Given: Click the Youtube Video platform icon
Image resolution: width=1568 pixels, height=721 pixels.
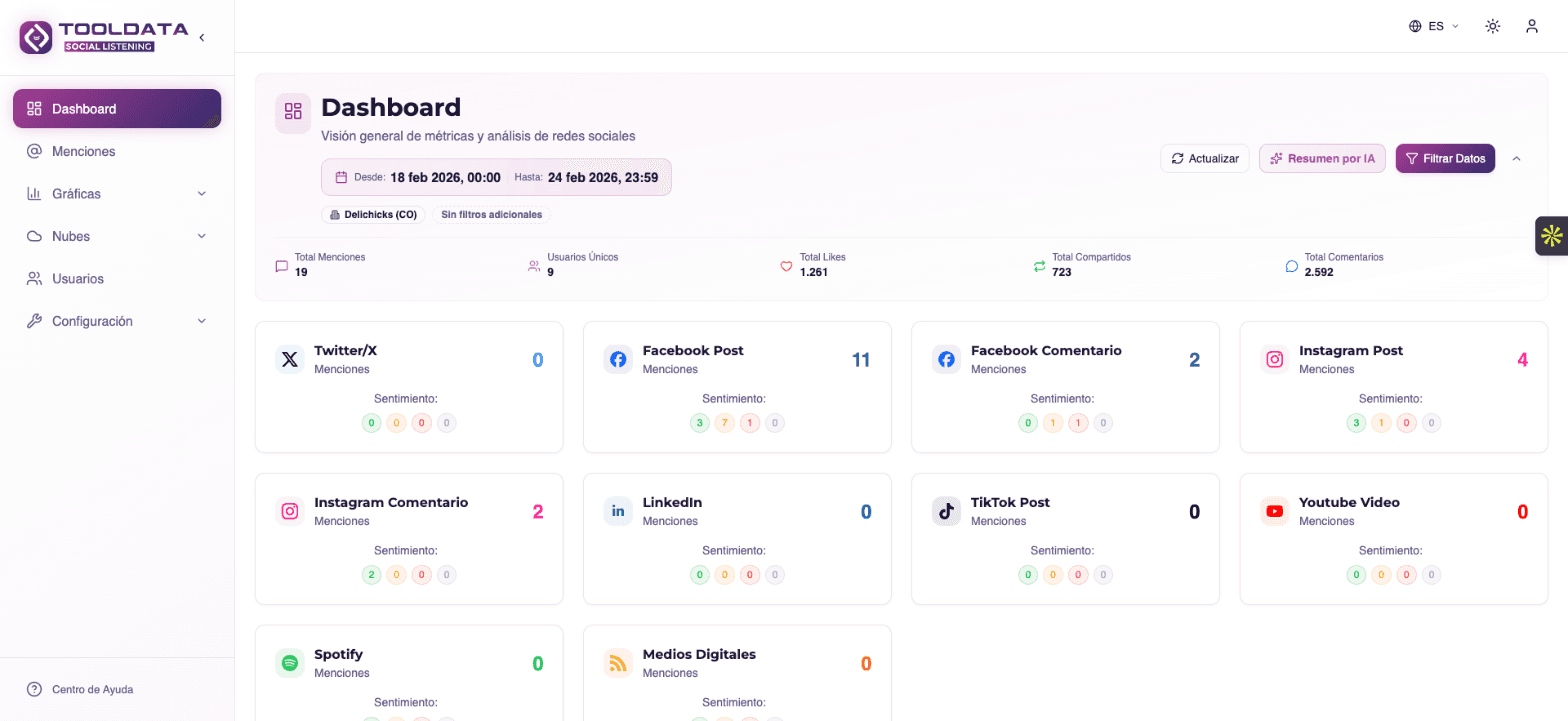Looking at the screenshot, I should [x=1274, y=511].
